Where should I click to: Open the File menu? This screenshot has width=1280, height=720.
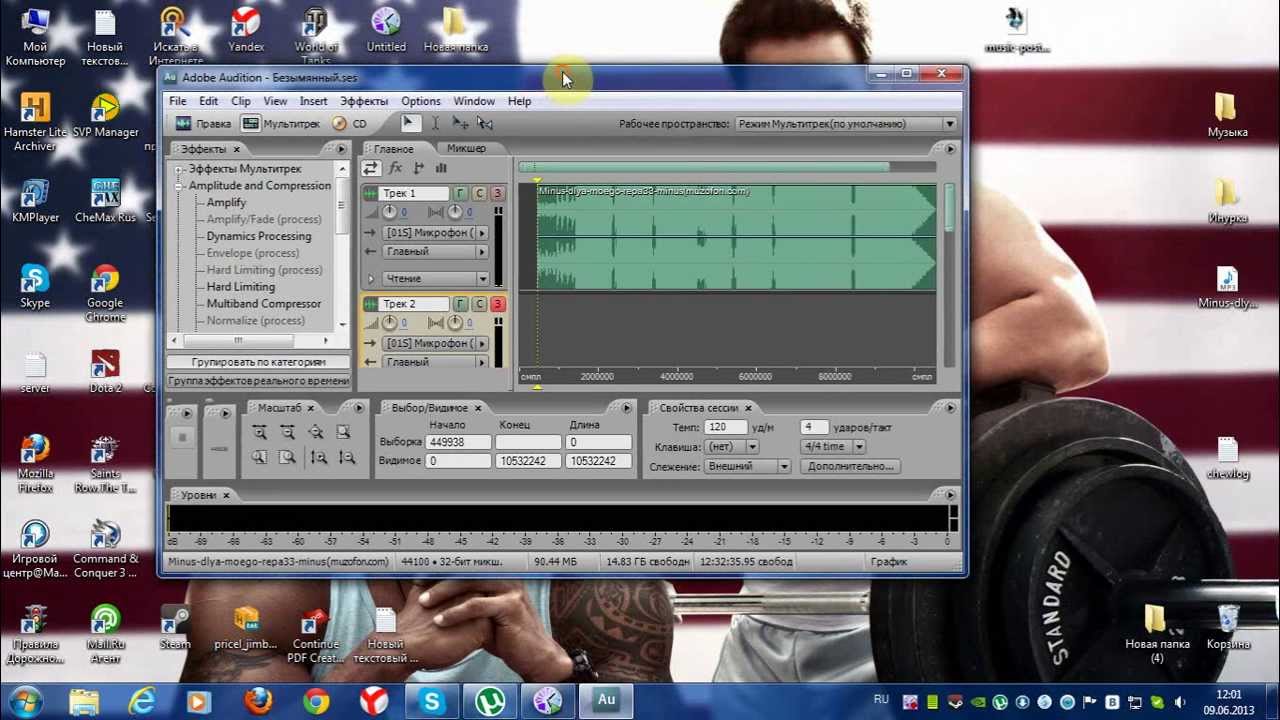pyautogui.click(x=178, y=101)
